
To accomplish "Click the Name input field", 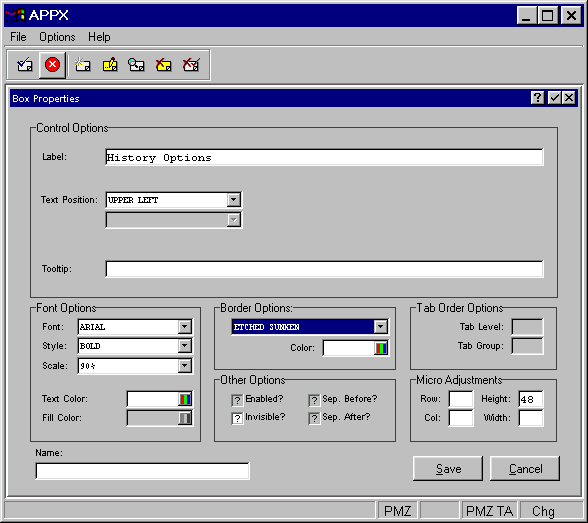I will coord(142,471).
